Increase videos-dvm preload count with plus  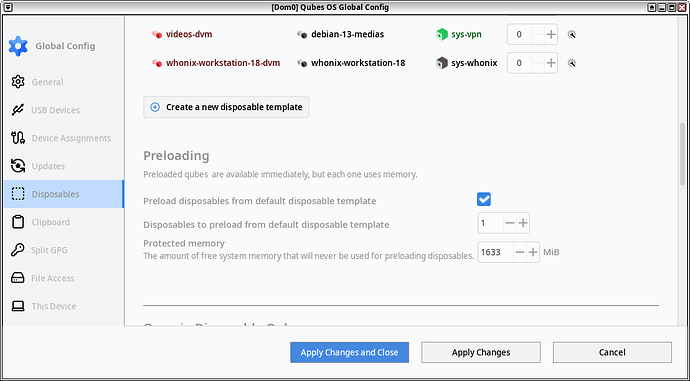pos(551,34)
